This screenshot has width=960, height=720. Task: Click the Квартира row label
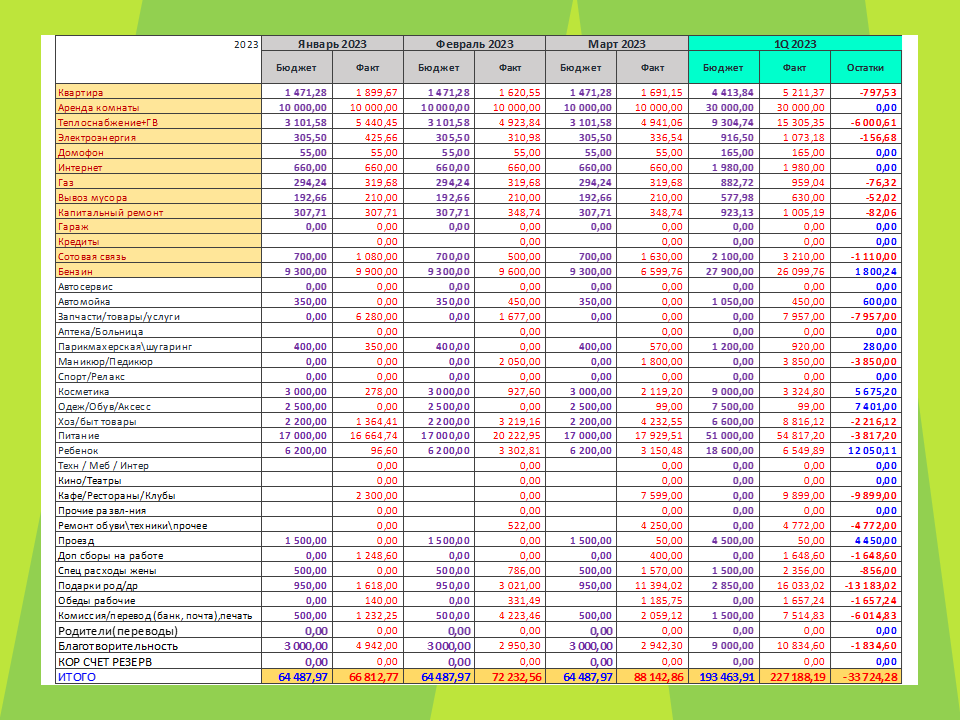[x=82, y=92]
